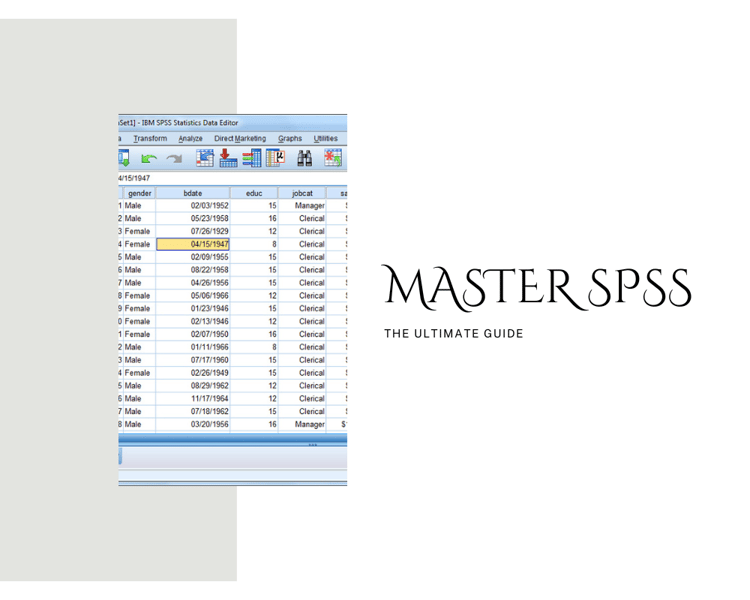Open the Analyze menu
750x600 pixels.
coord(190,138)
